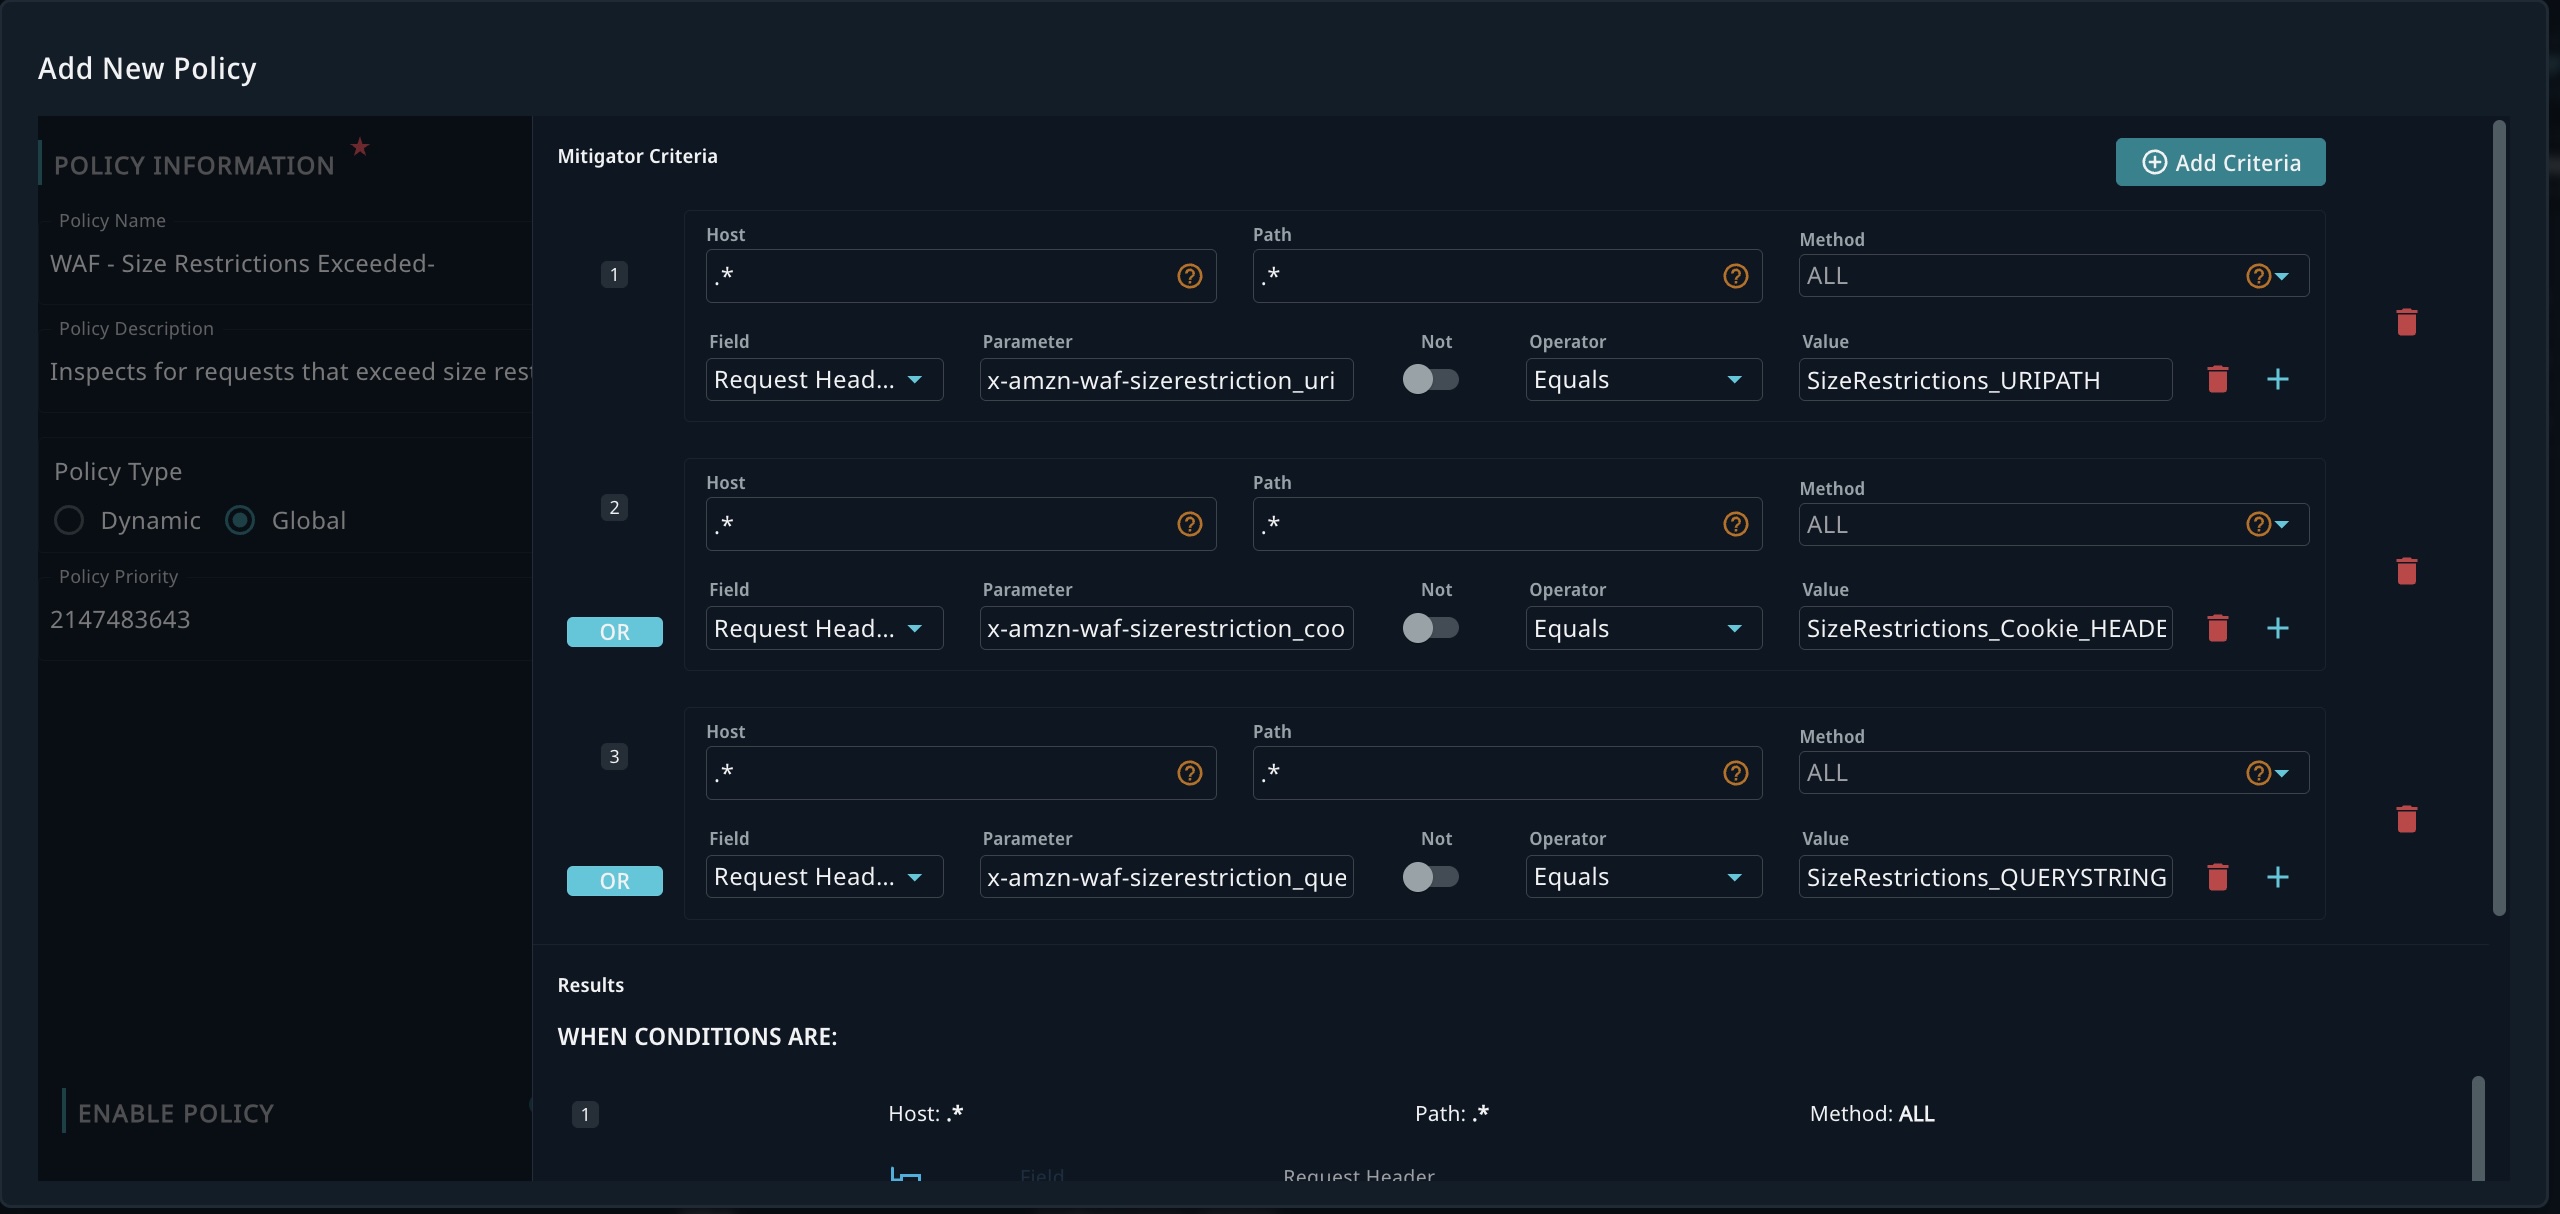Delete criteria 1 with its outer trash icon

coord(2406,322)
